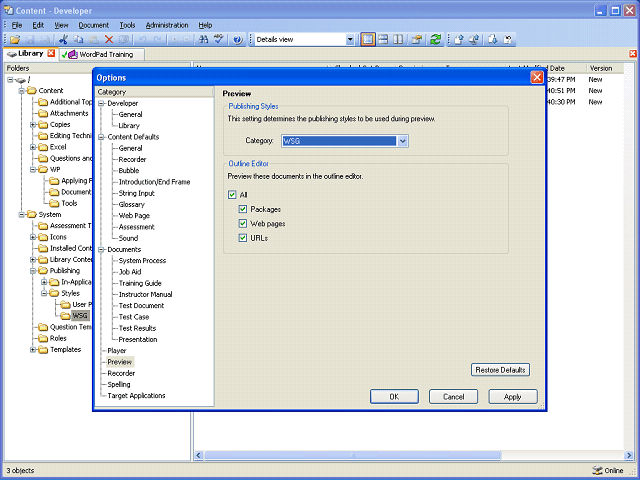640x480 pixels.
Task: Click the OK button
Action: (394, 396)
